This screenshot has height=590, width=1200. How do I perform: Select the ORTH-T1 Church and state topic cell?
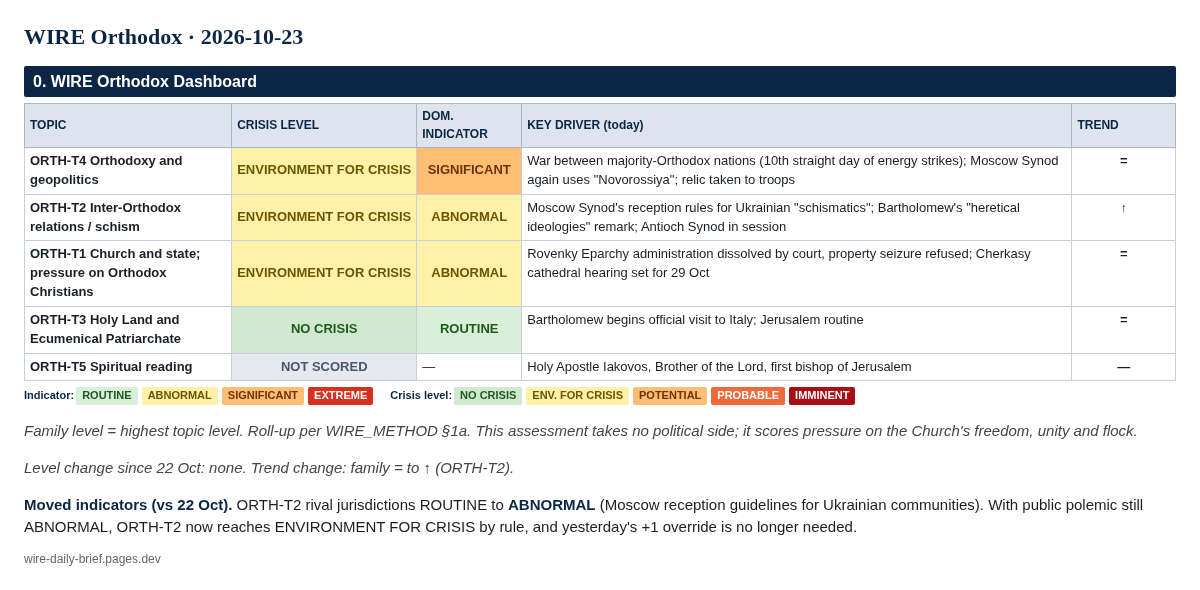click(x=128, y=274)
